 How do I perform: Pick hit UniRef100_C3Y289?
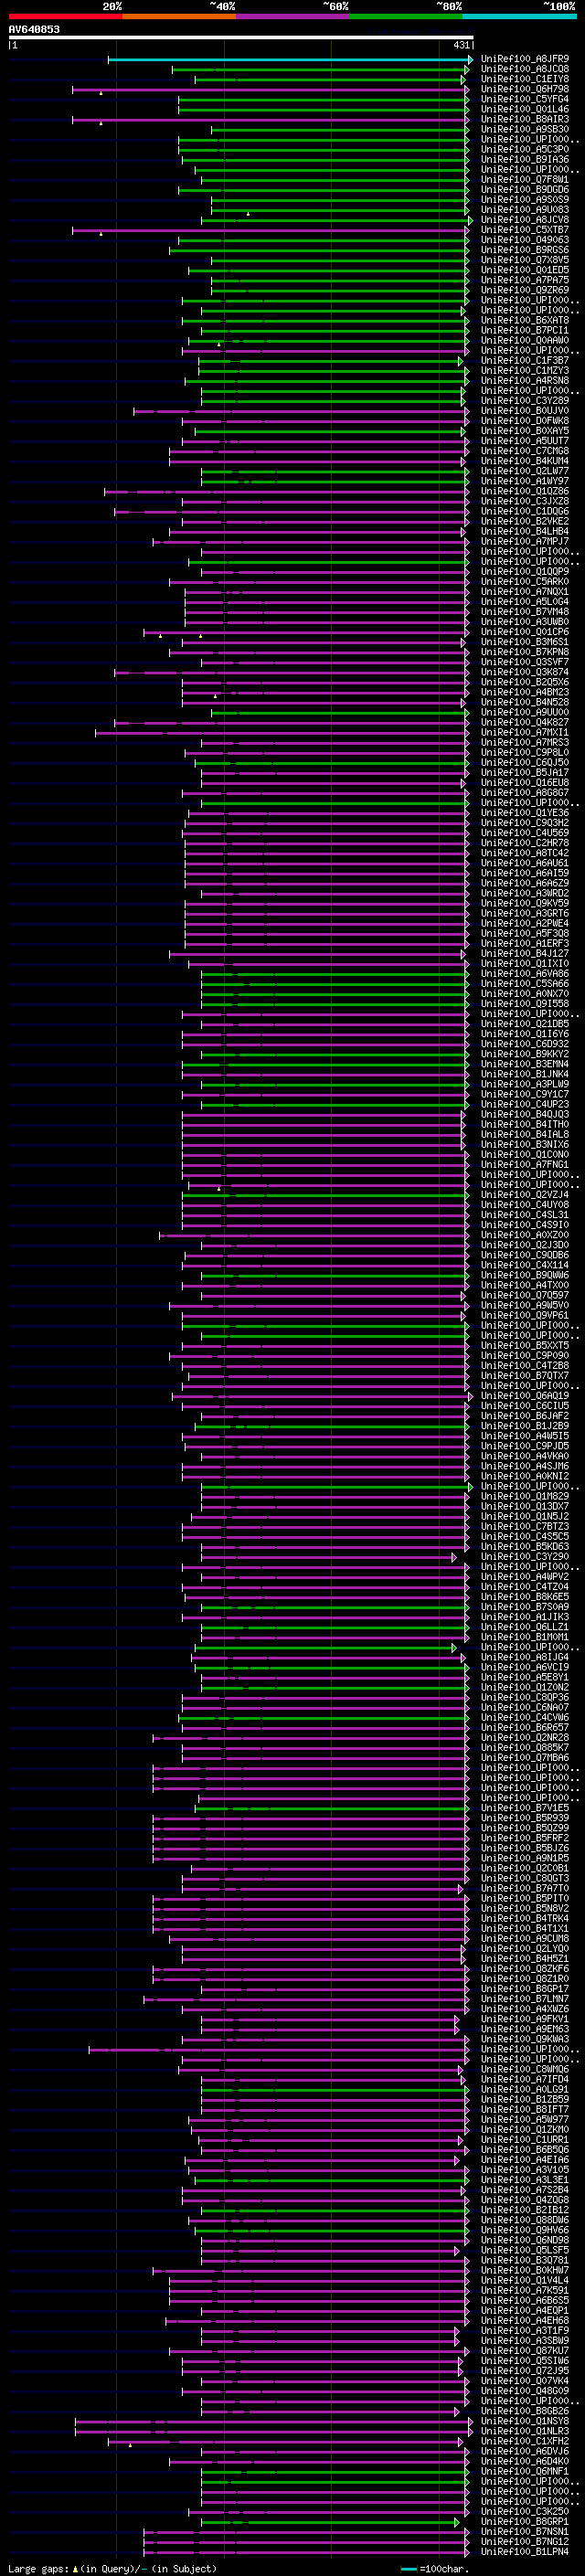525,401
